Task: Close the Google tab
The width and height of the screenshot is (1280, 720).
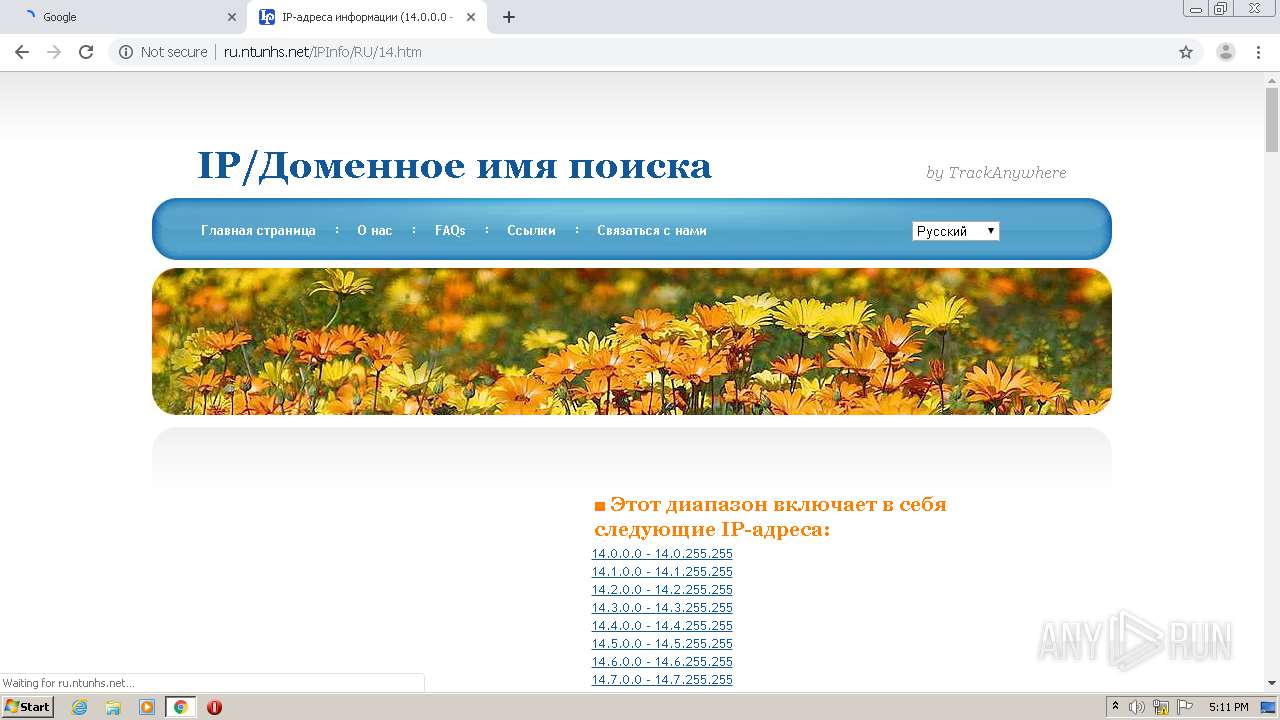Action: click(x=232, y=17)
